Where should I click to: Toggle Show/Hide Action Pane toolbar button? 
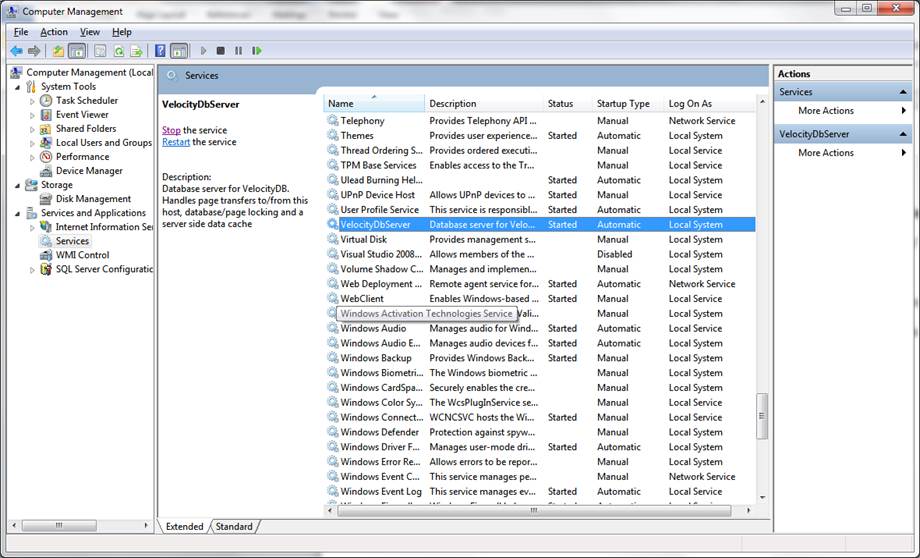coord(179,51)
